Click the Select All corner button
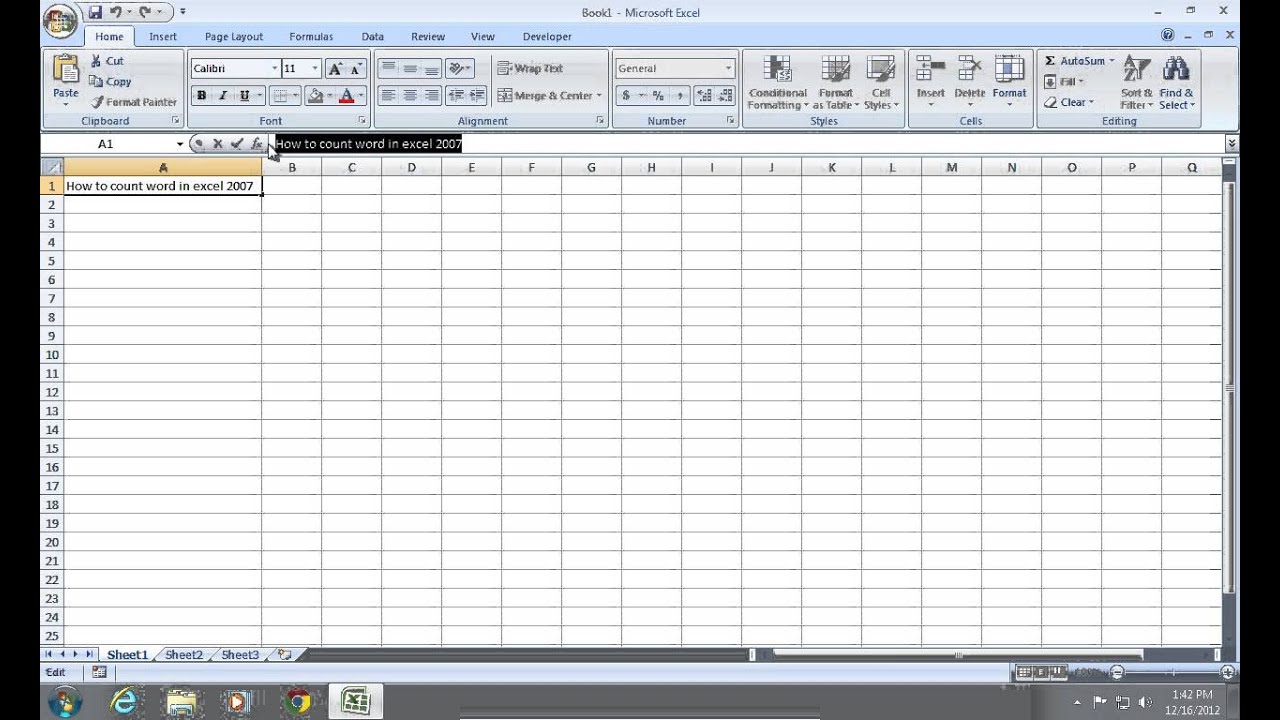Viewport: 1280px width, 720px height. [52, 167]
